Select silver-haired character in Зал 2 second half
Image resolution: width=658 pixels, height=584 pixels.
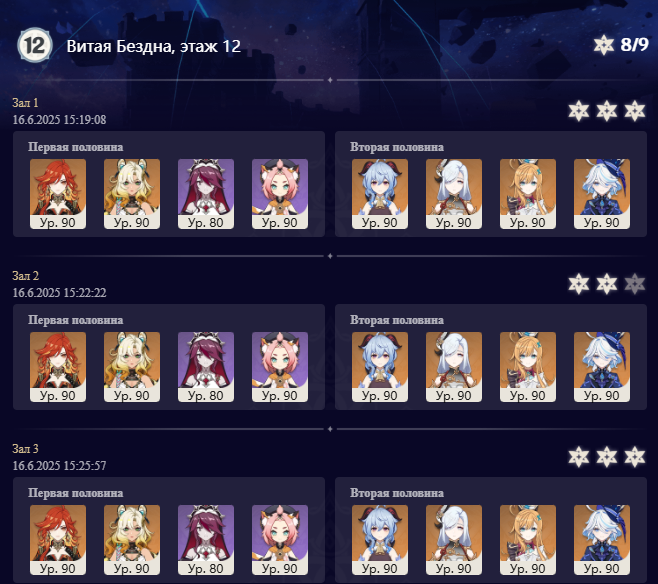tap(454, 367)
